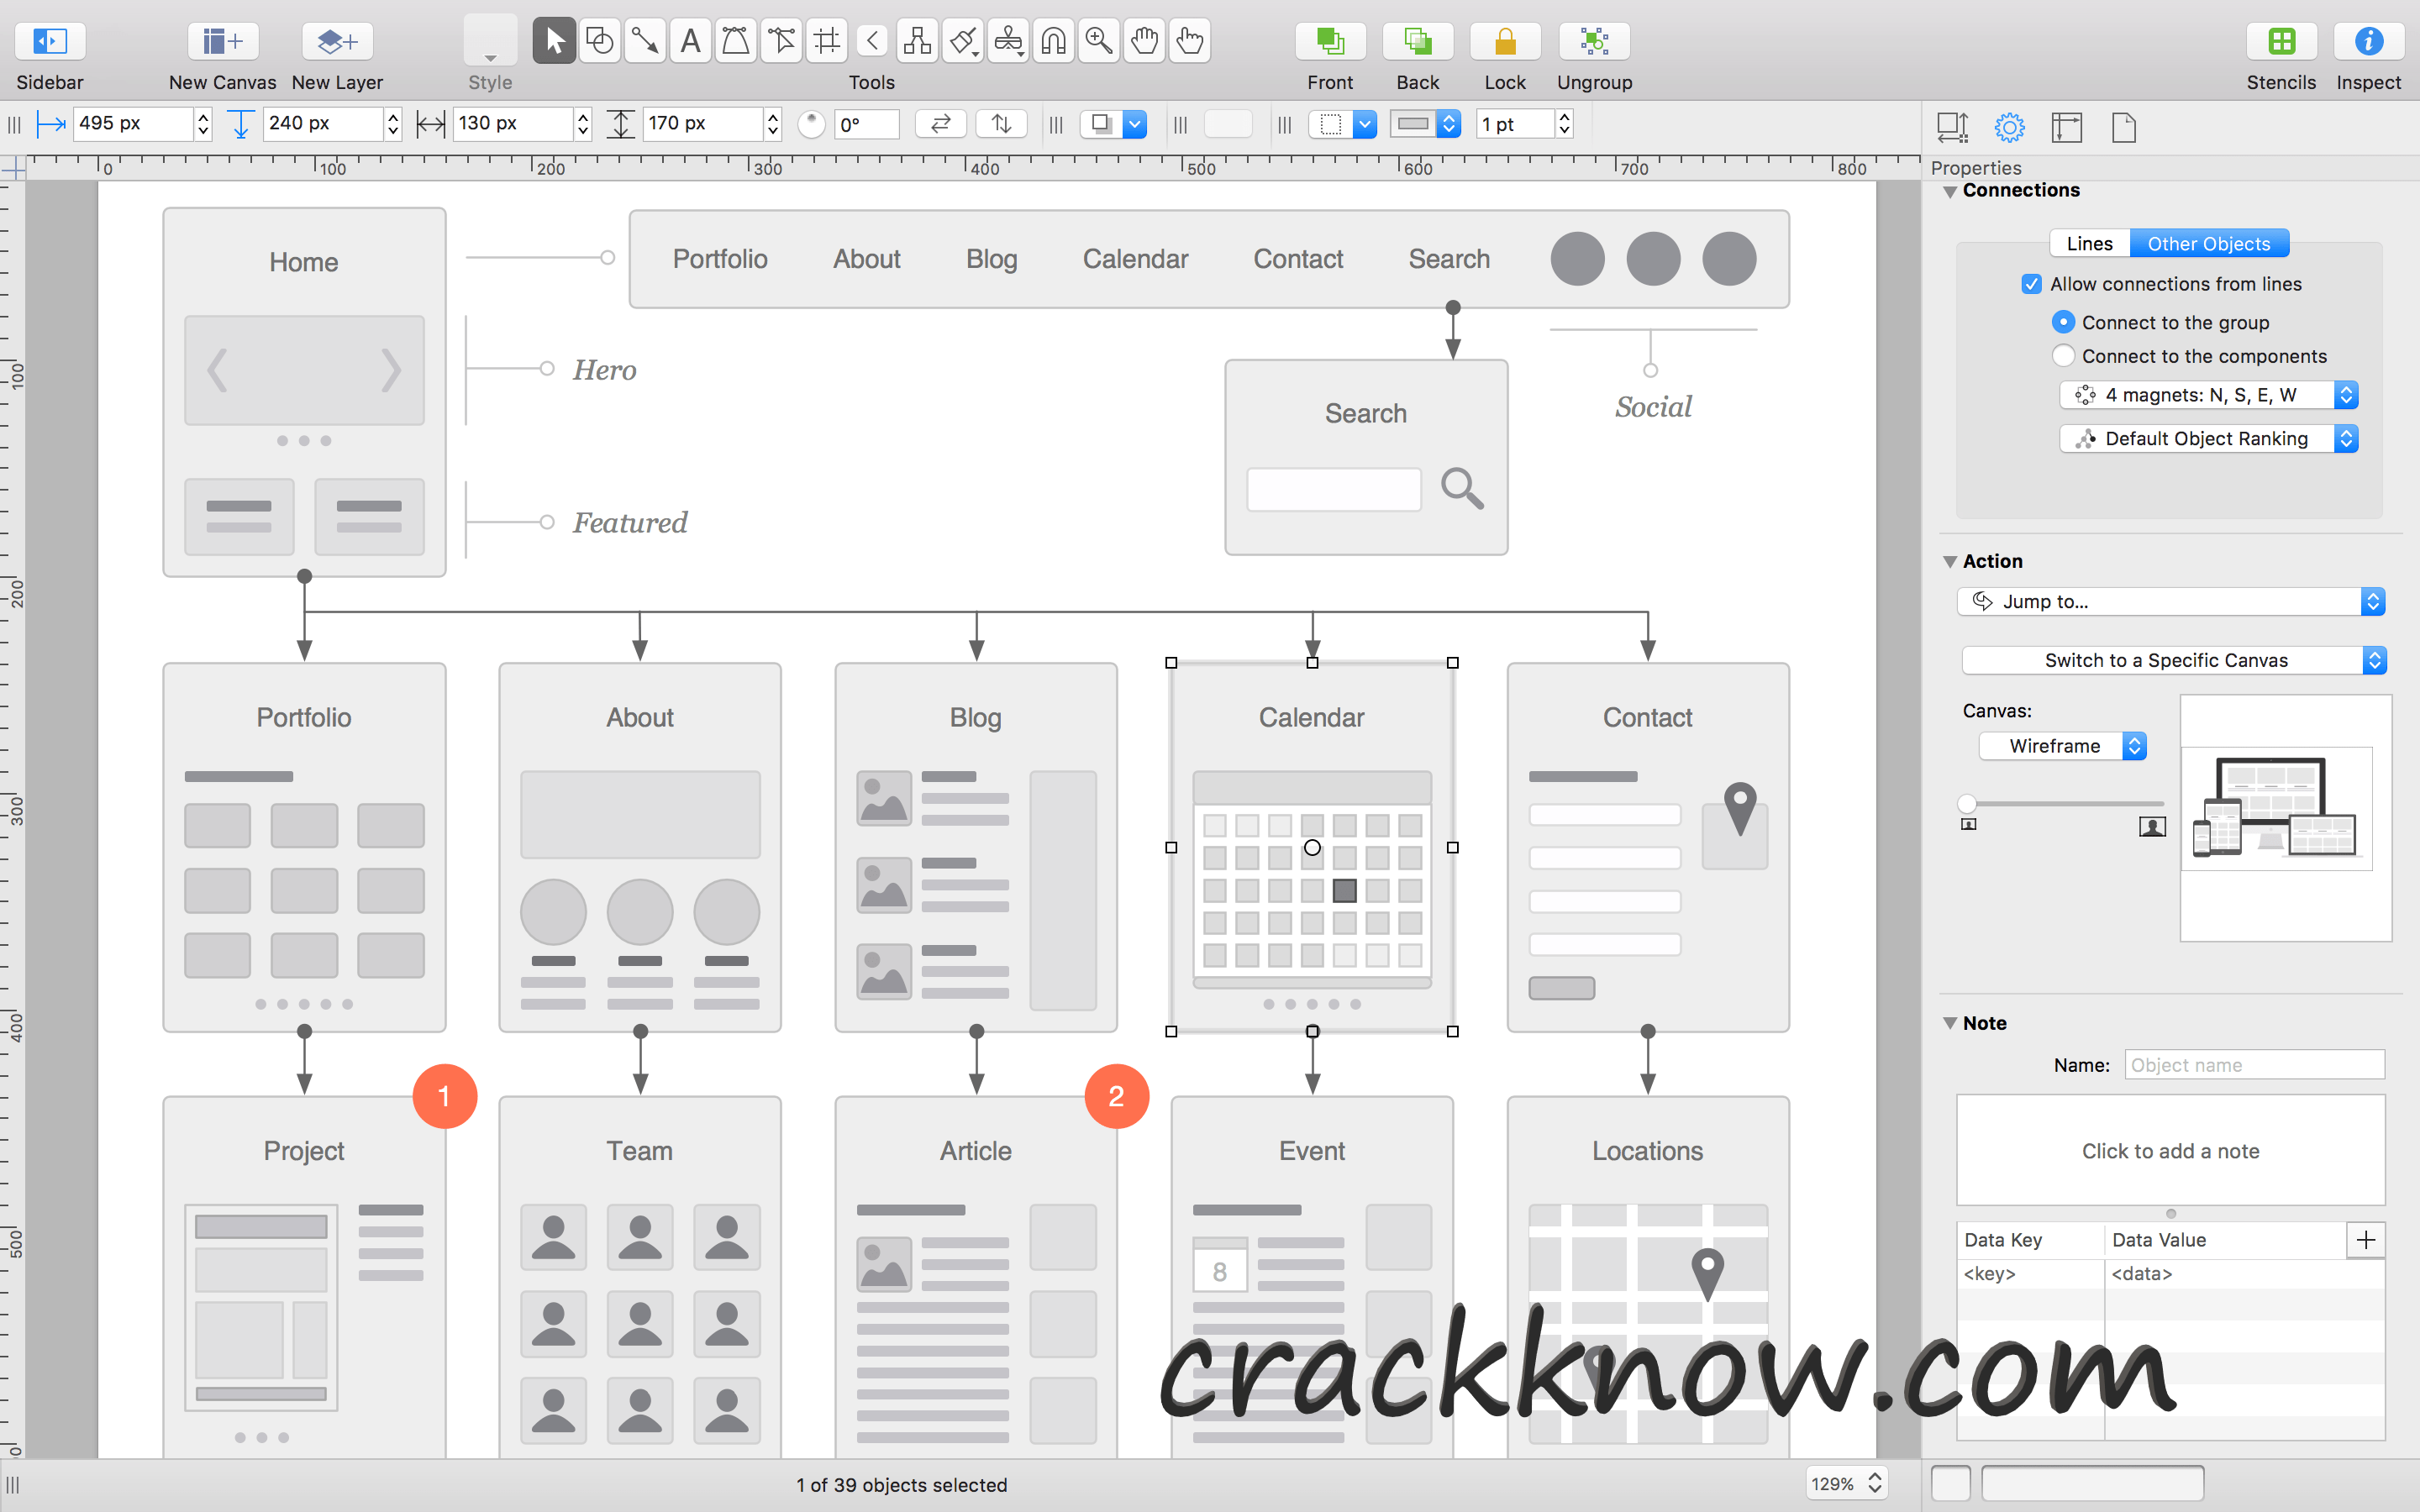
Task: Expand the Default Object Ranking dropdown
Action: [2352, 439]
